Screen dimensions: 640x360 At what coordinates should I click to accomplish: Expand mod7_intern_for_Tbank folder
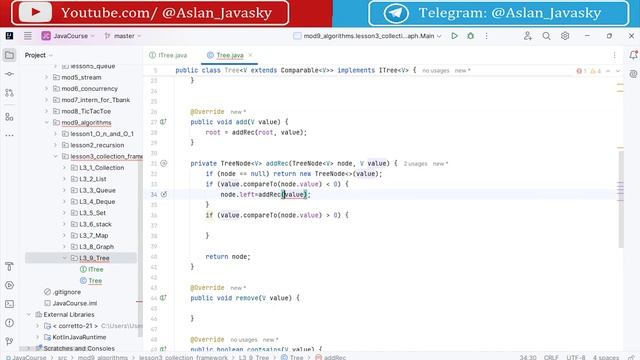click(46, 100)
